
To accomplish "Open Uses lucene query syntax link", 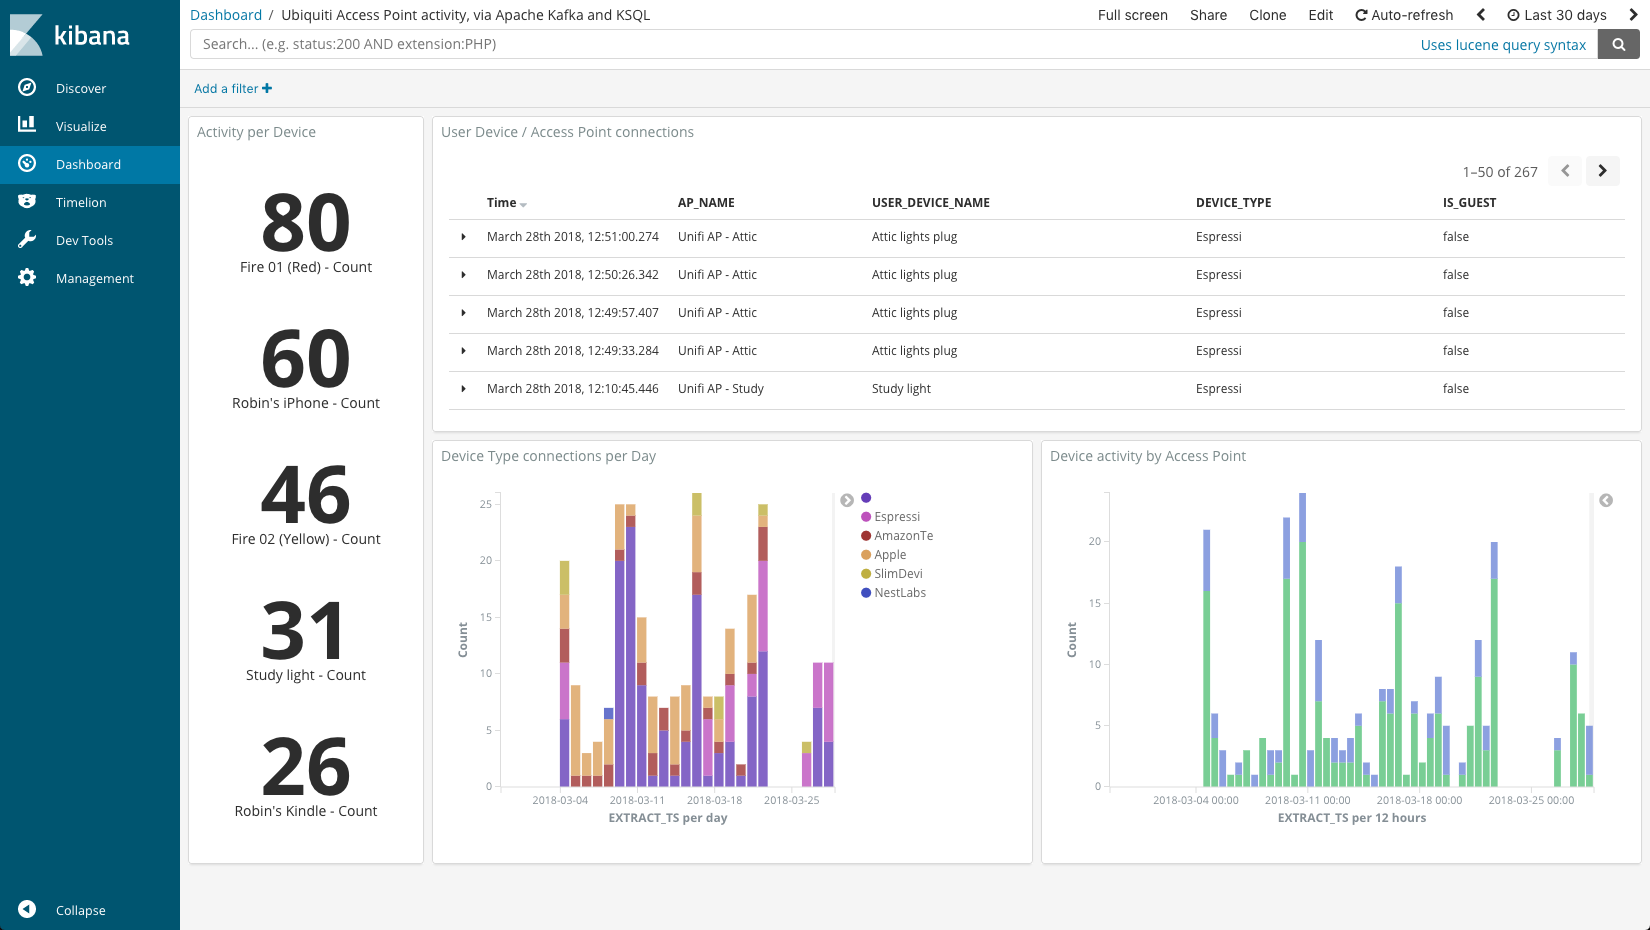I will pyautogui.click(x=1503, y=45).
